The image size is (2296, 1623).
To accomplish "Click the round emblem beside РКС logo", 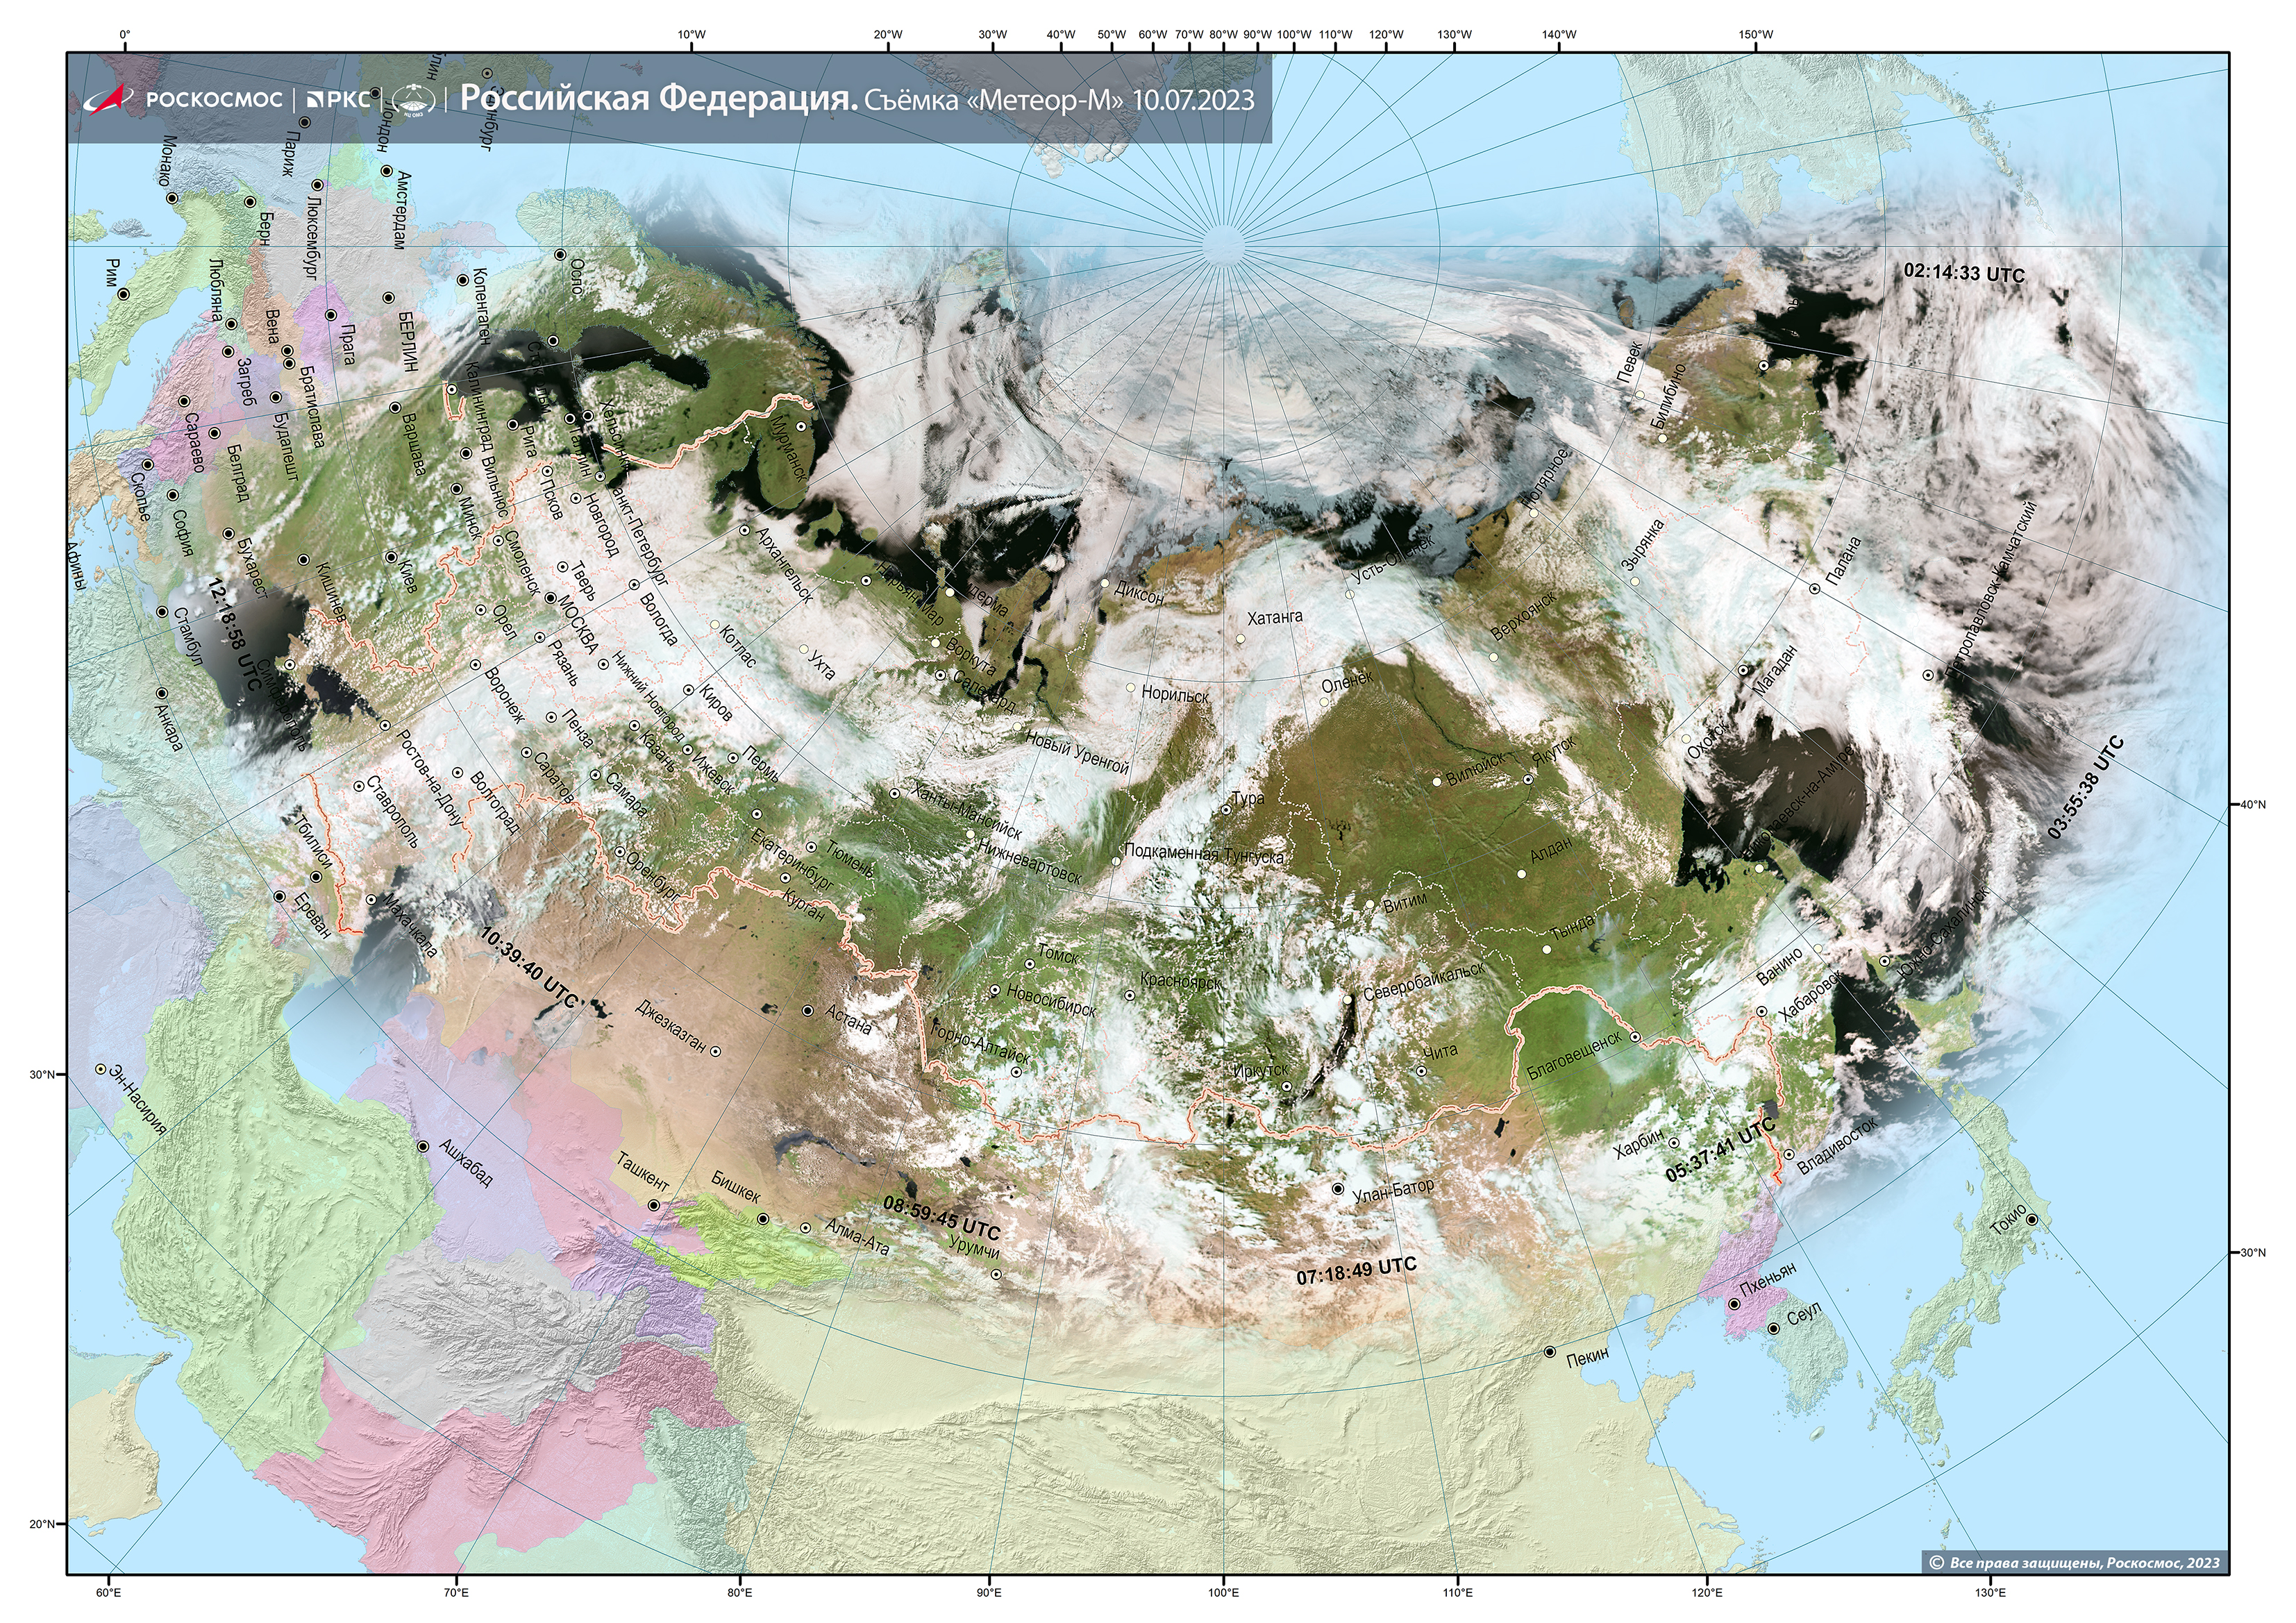I will point(413,99).
